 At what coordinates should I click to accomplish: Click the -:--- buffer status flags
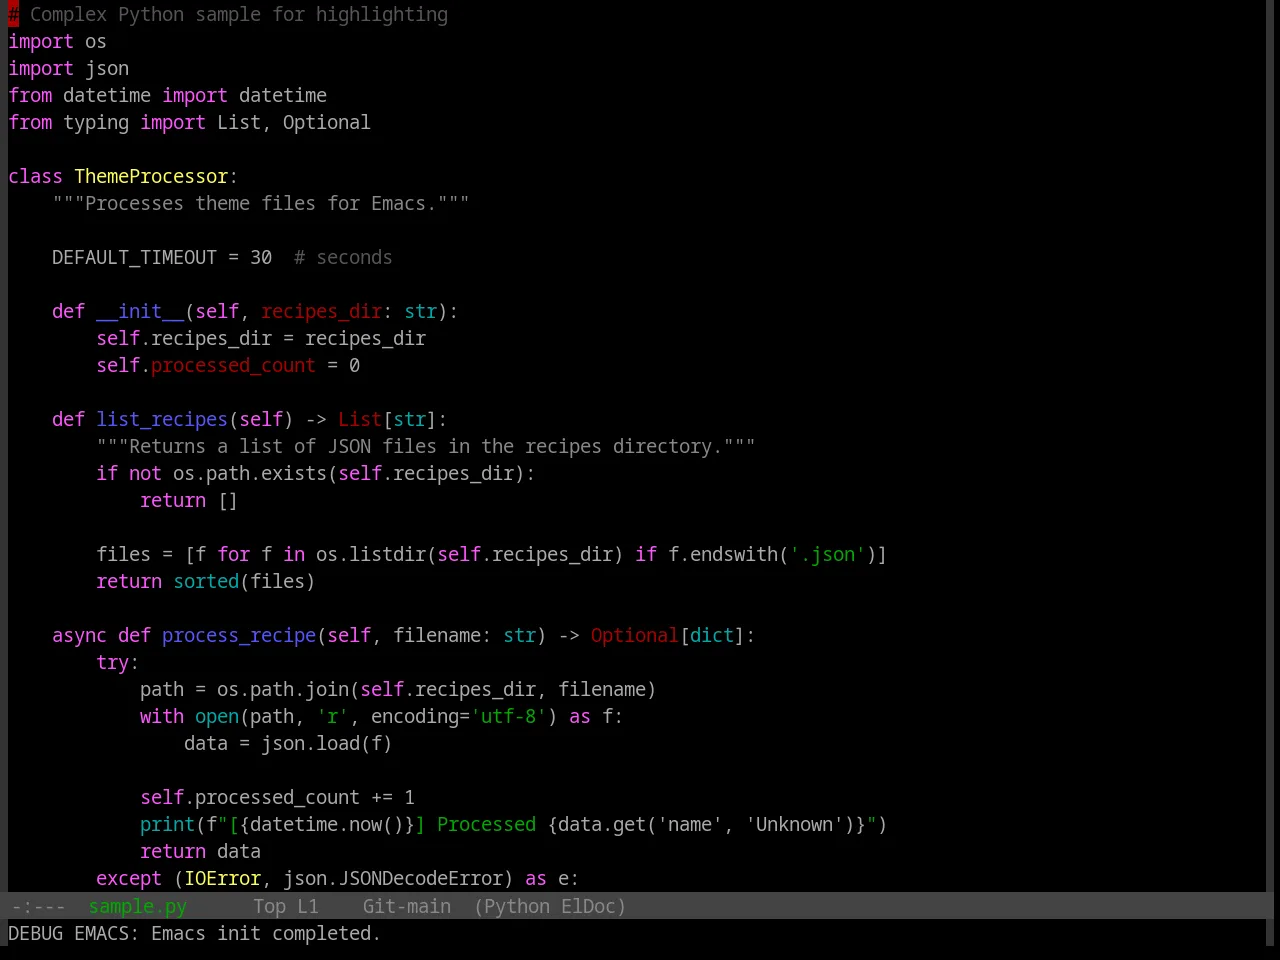click(39, 906)
